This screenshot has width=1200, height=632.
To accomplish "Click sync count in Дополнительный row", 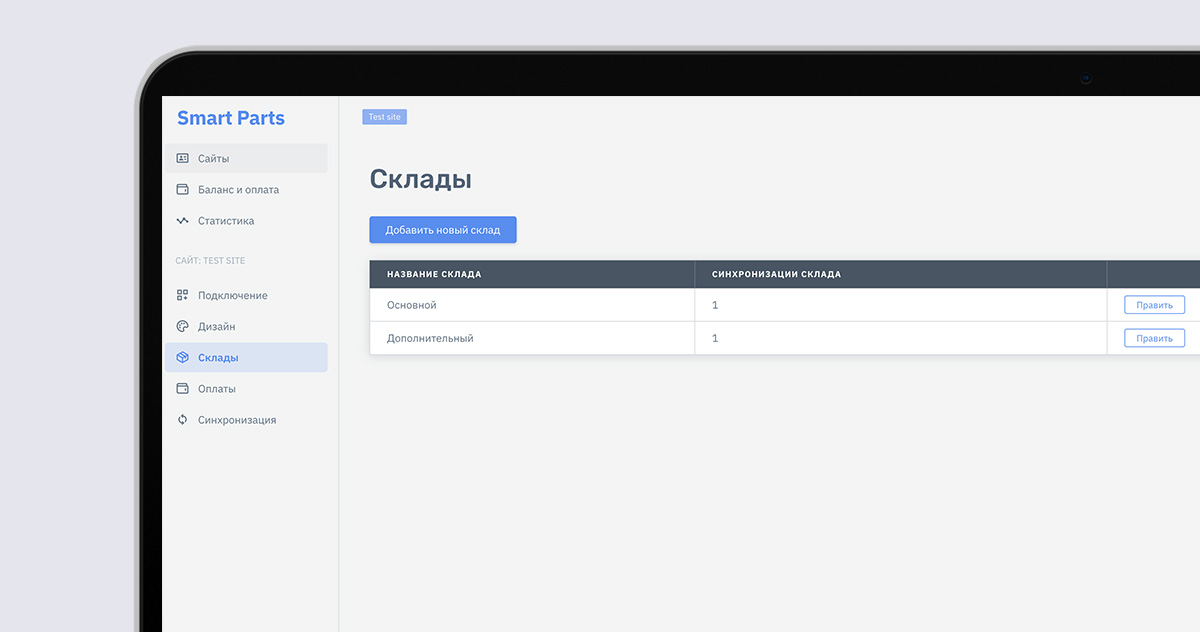I will click(x=715, y=338).
